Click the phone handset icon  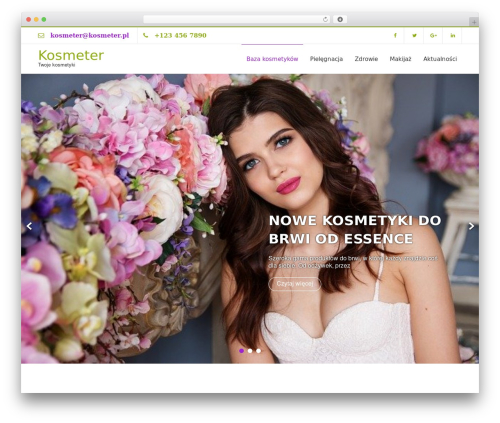coord(146,35)
